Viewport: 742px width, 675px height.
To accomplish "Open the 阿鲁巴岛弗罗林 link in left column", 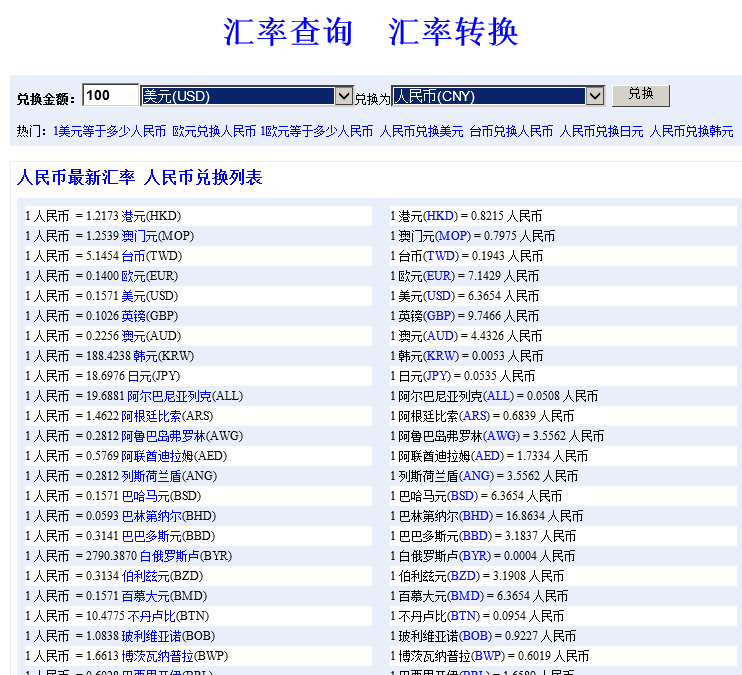I will click(163, 436).
